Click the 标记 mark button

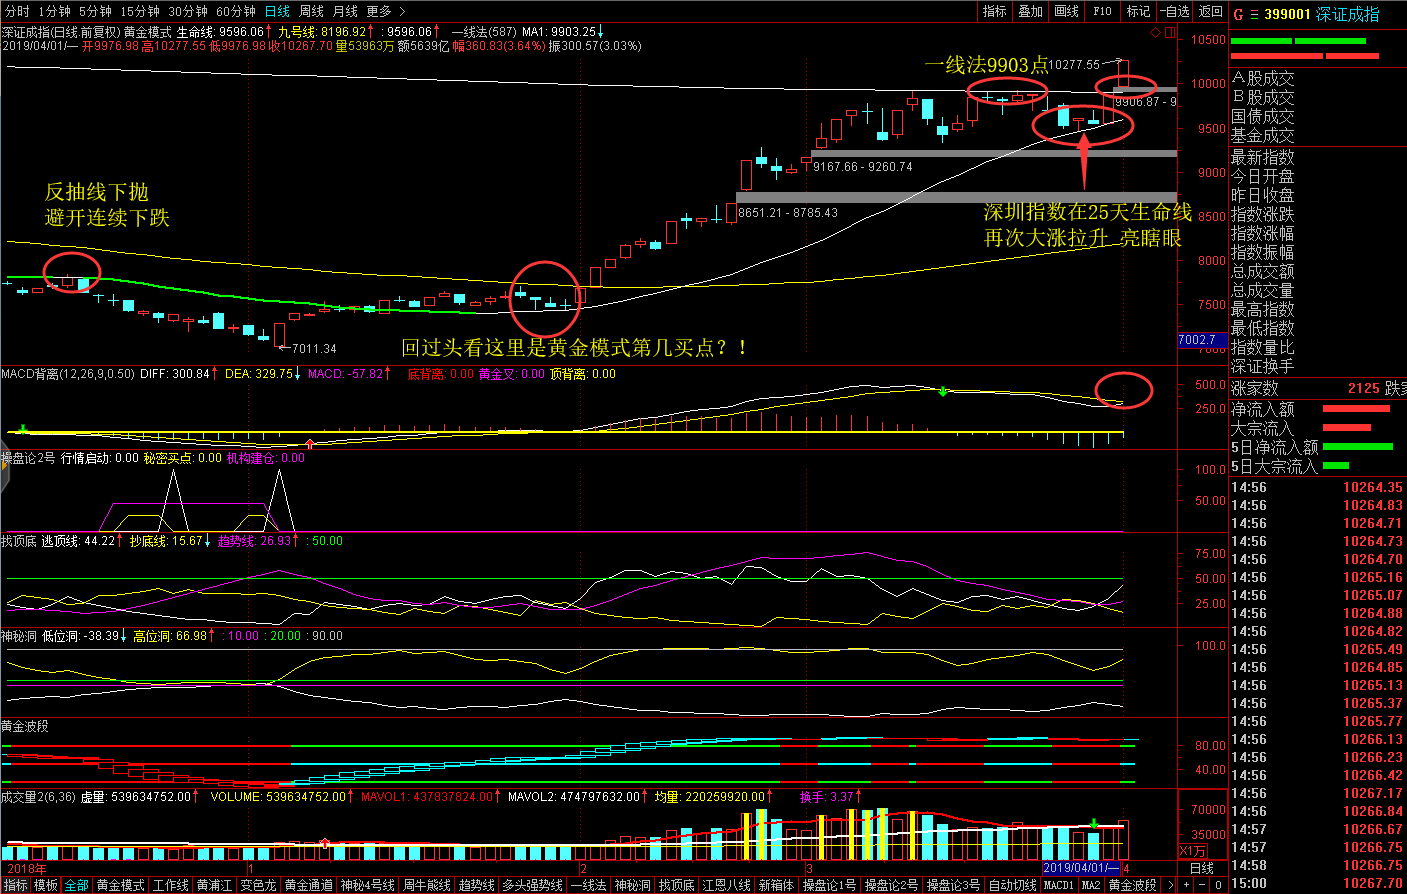1138,11
